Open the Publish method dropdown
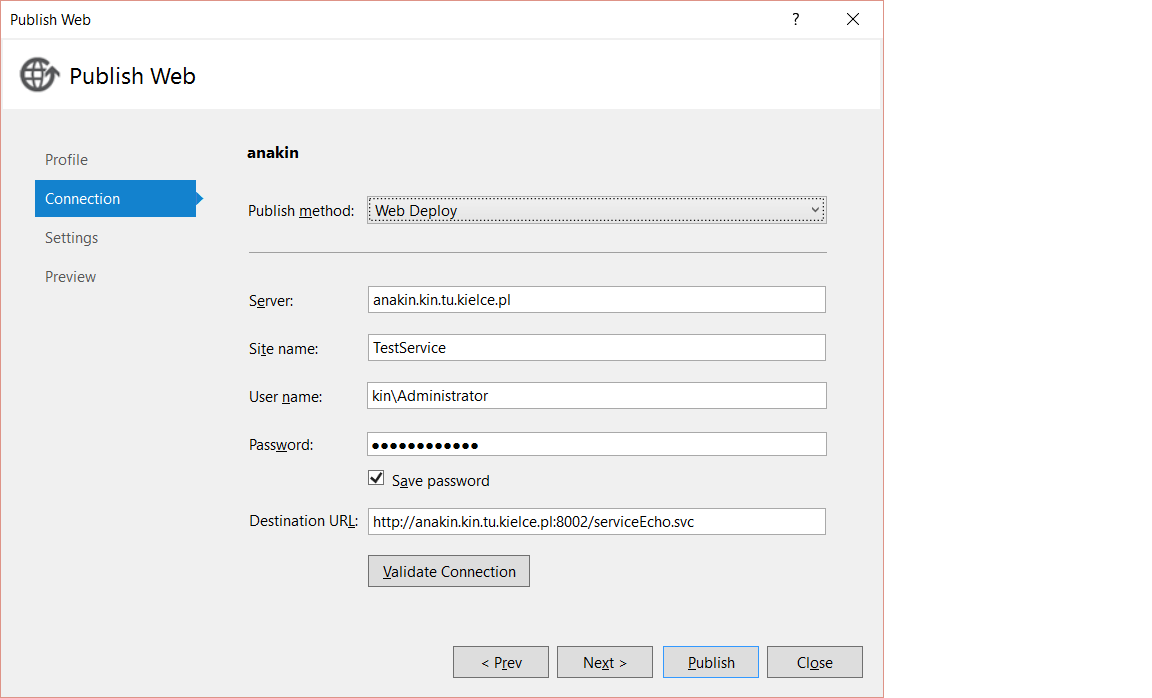This screenshot has height=698, width=1152. [597, 210]
